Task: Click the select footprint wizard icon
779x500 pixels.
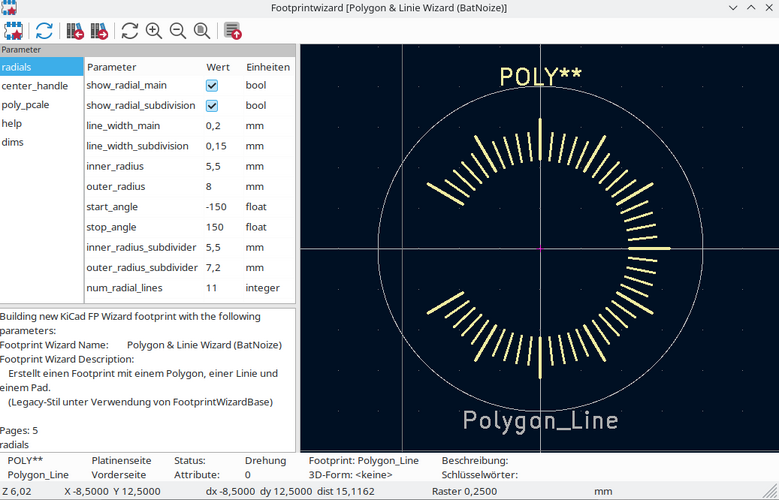Action: [14, 31]
